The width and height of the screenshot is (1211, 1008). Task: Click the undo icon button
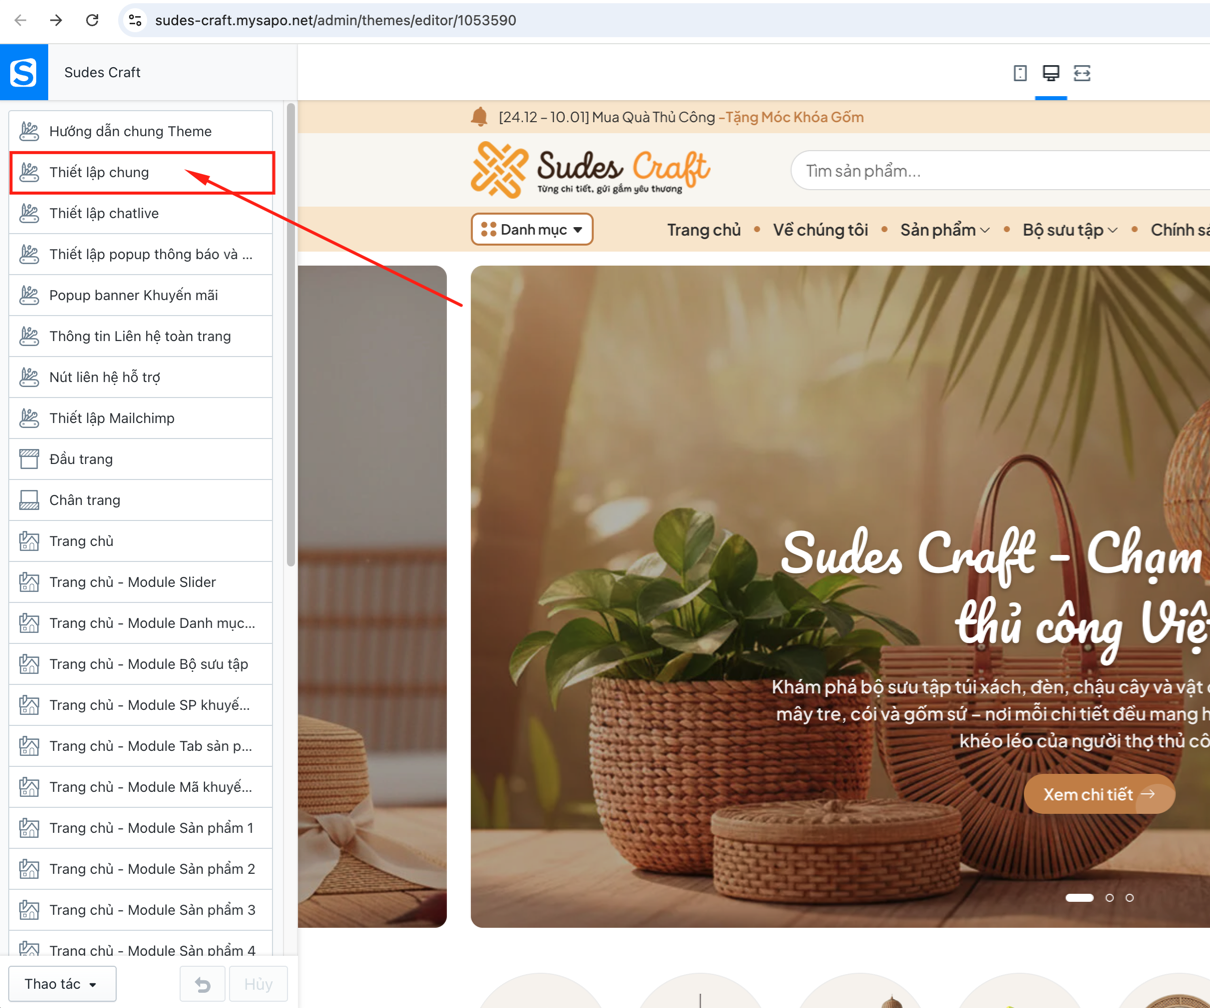(x=203, y=984)
